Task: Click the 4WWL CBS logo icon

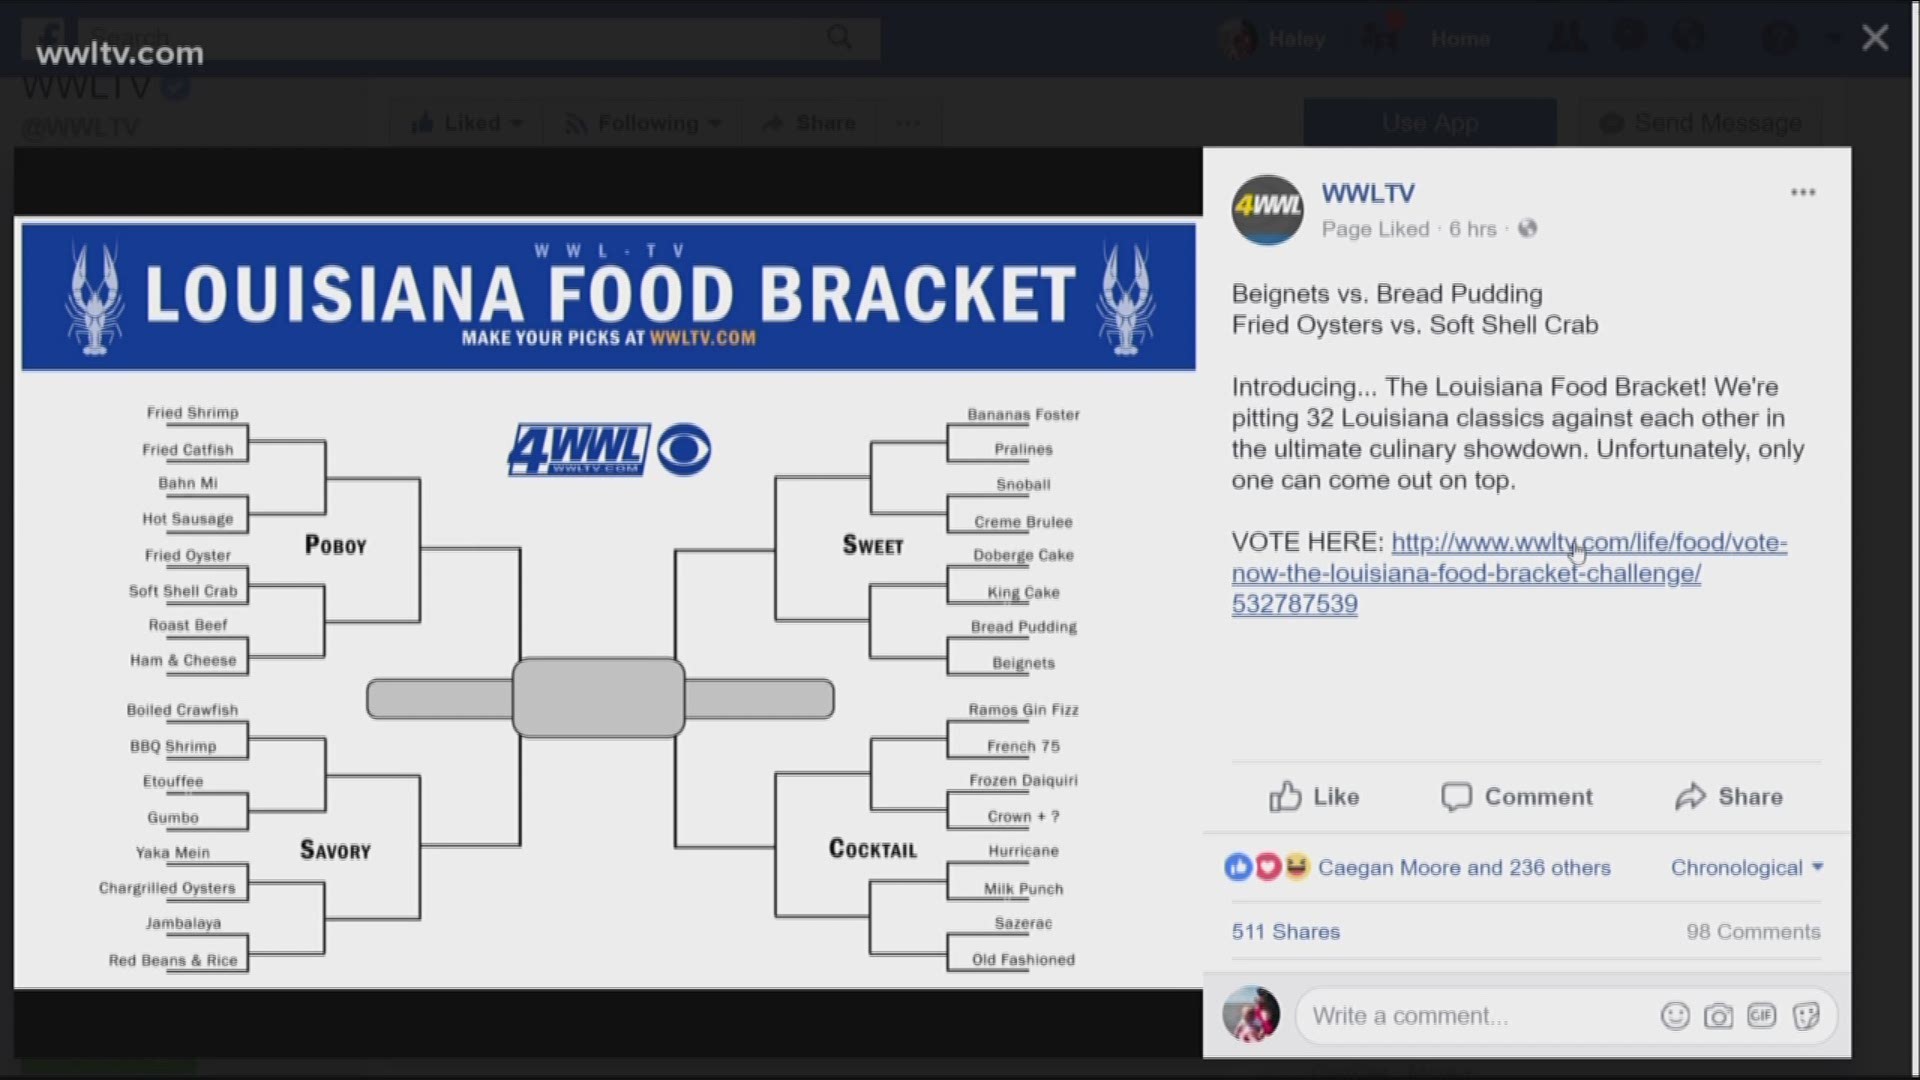Action: 609,448
